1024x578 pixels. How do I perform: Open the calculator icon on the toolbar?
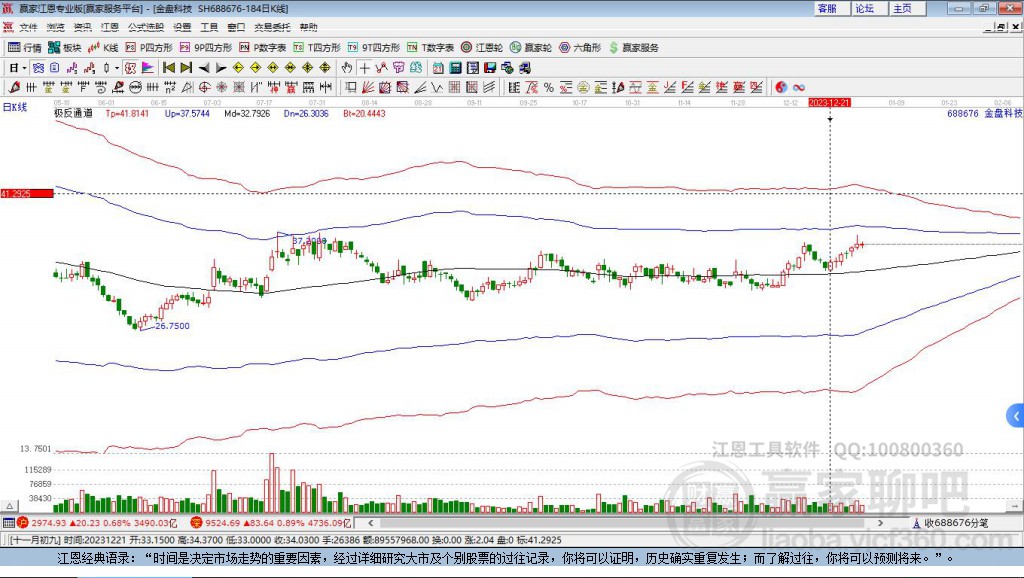454,68
